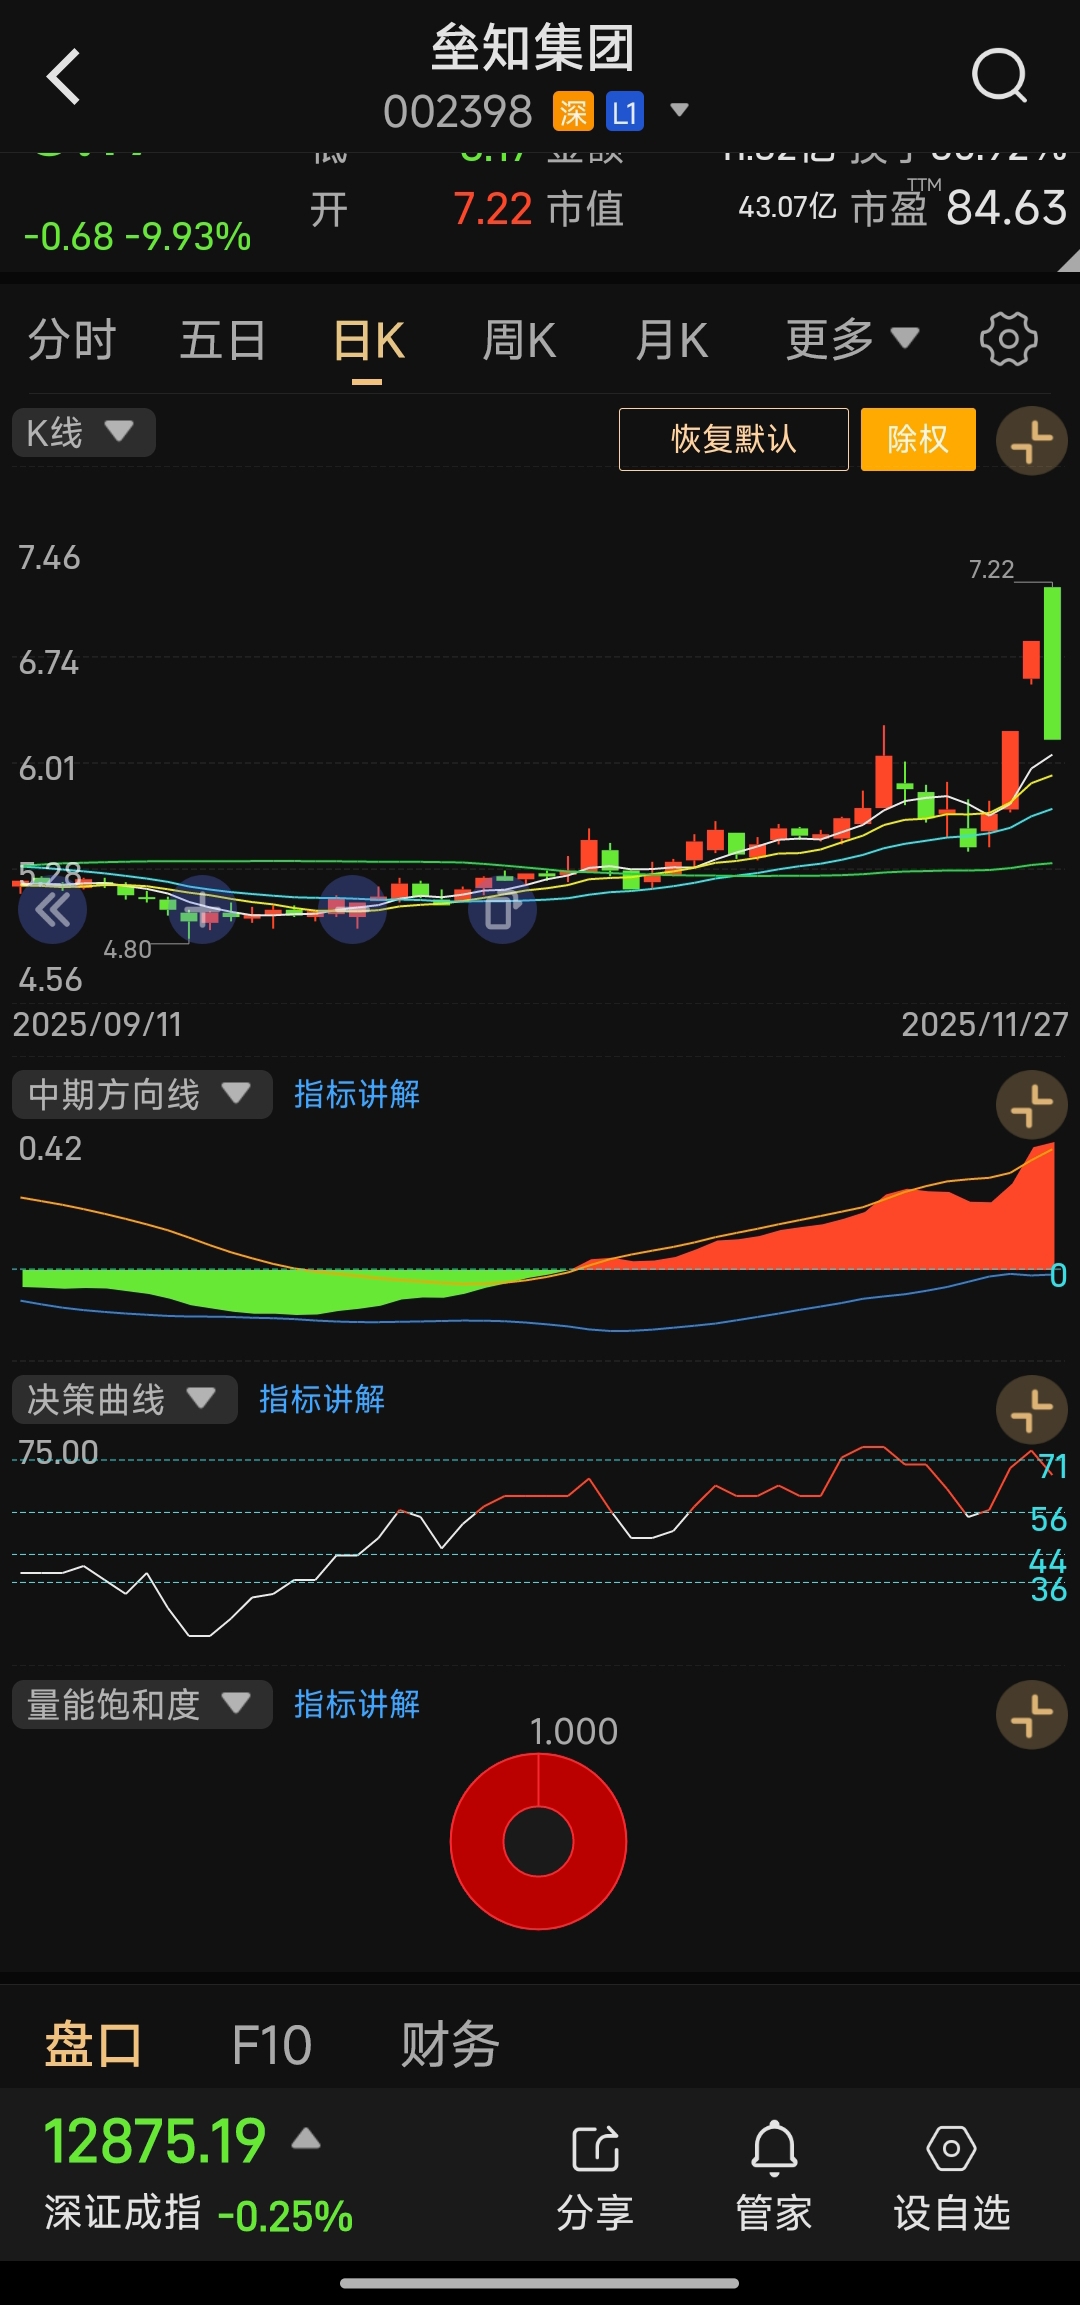The image size is (1080, 2305).
Task: Tap the 市盈 TTM value 84.63
Action: tap(1006, 208)
